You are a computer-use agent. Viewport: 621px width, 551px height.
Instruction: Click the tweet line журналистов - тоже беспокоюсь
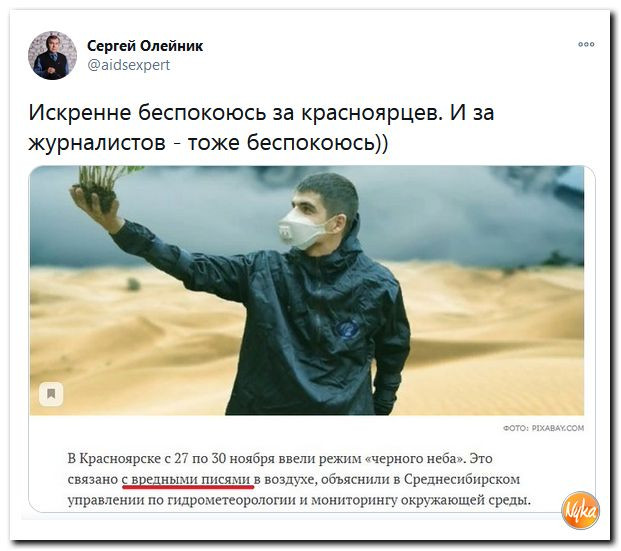click(208, 143)
